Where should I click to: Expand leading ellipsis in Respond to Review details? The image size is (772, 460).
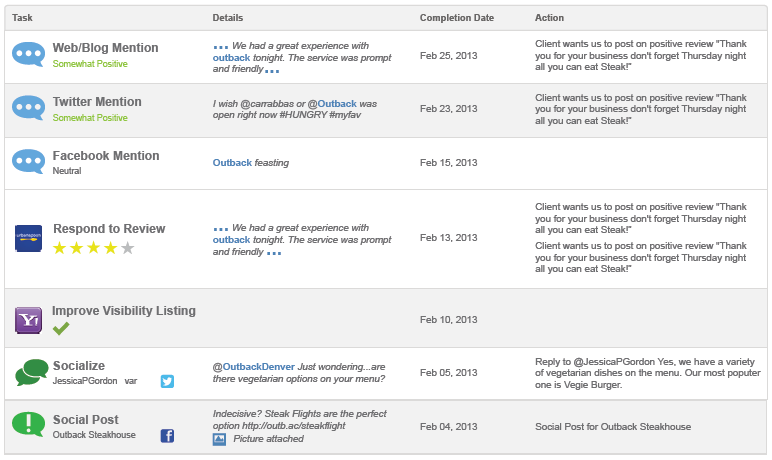(221, 230)
